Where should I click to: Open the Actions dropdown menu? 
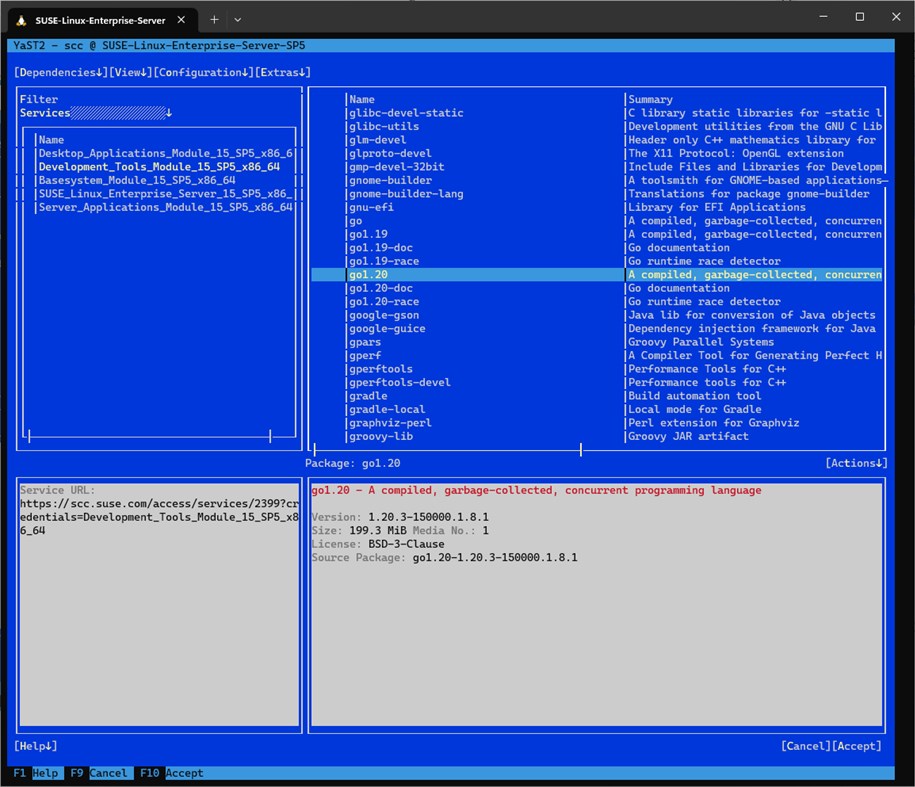point(856,463)
